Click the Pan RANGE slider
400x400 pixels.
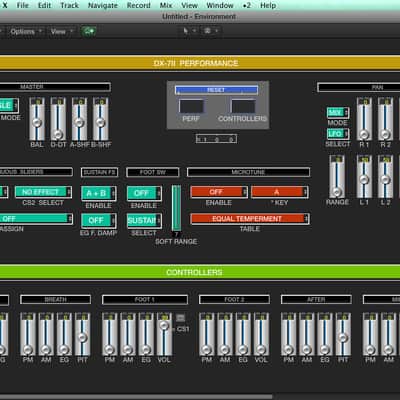coord(337,177)
